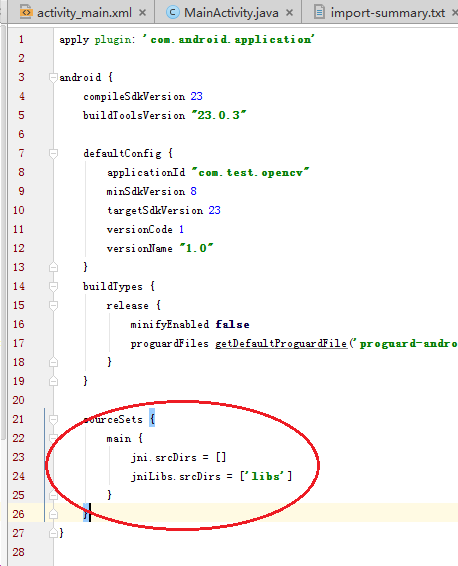Fold defaultConfig closing brace at line 13
The width and height of the screenshot is (458, 566).
(53, 267)
